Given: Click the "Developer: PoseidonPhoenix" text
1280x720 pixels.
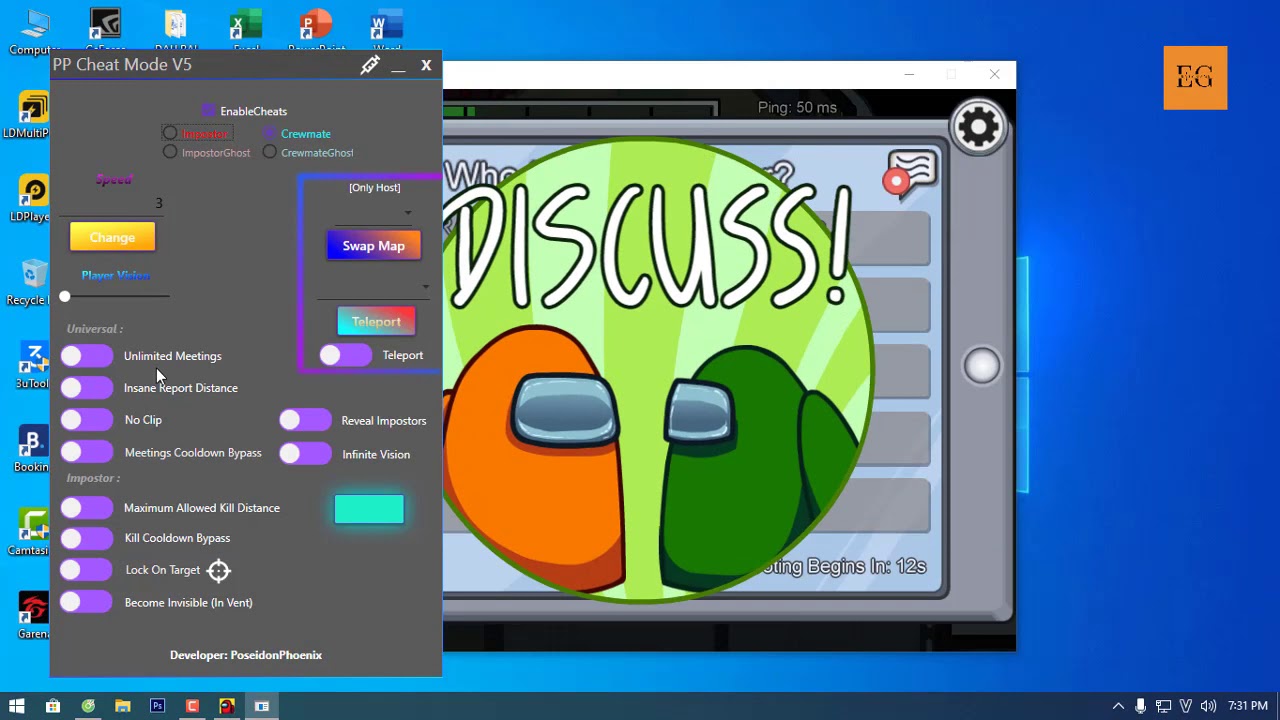Looking at the screenshot, I should [246, 655].
